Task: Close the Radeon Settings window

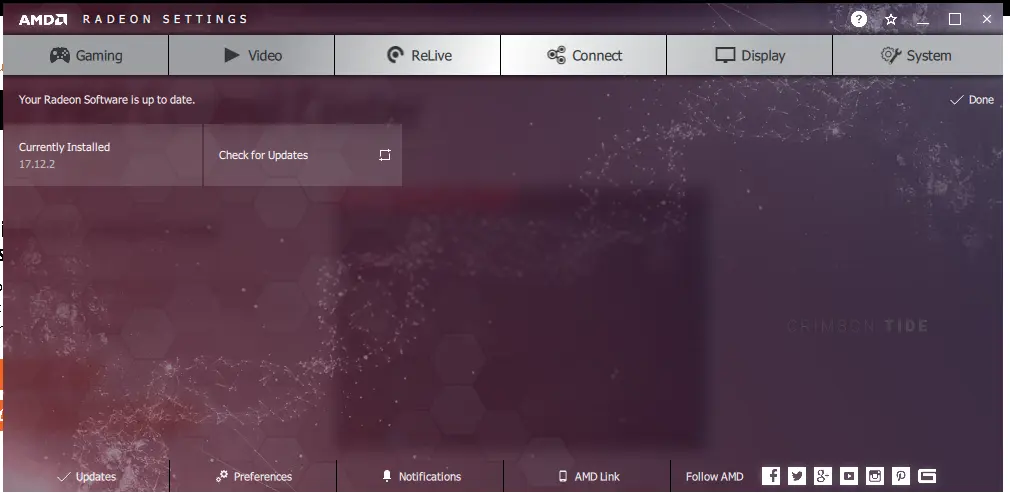Action: 987,19
